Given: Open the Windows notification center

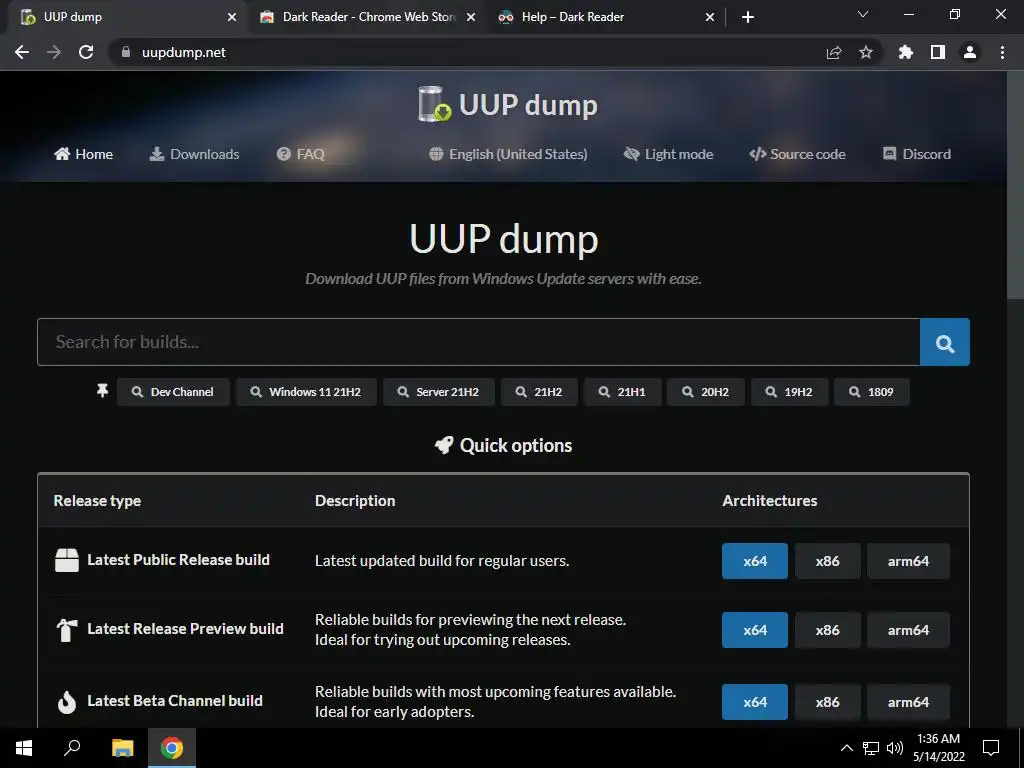Looking at the screenshot, I should [991, 748].
